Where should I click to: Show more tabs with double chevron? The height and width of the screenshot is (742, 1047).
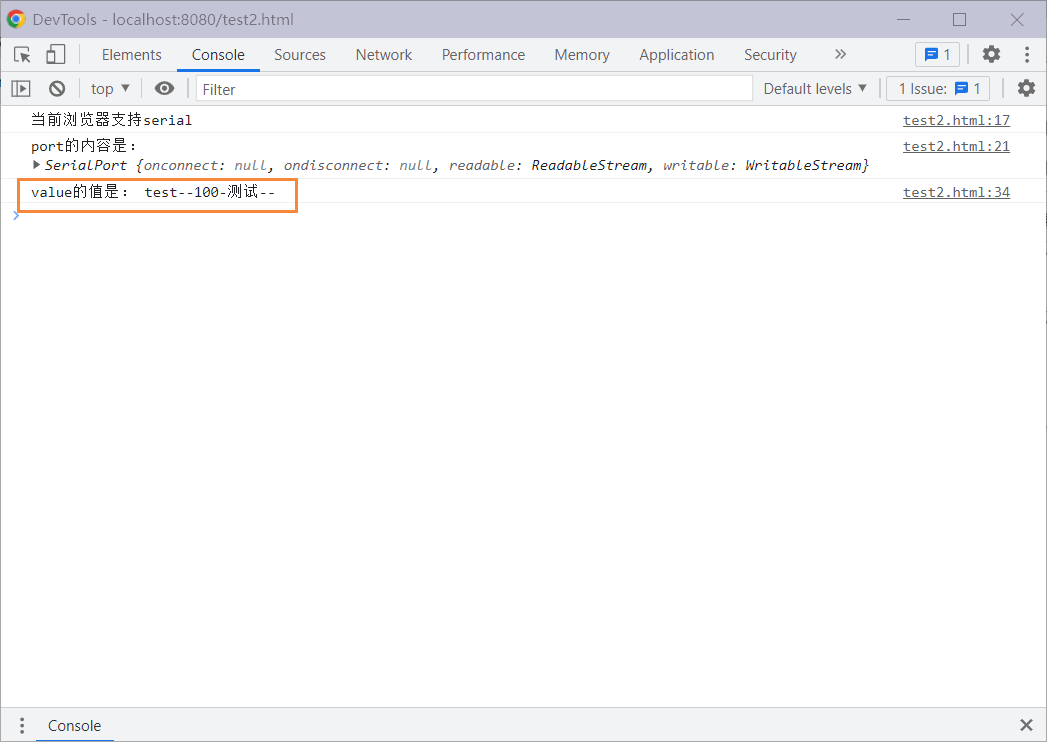point(840,54)
